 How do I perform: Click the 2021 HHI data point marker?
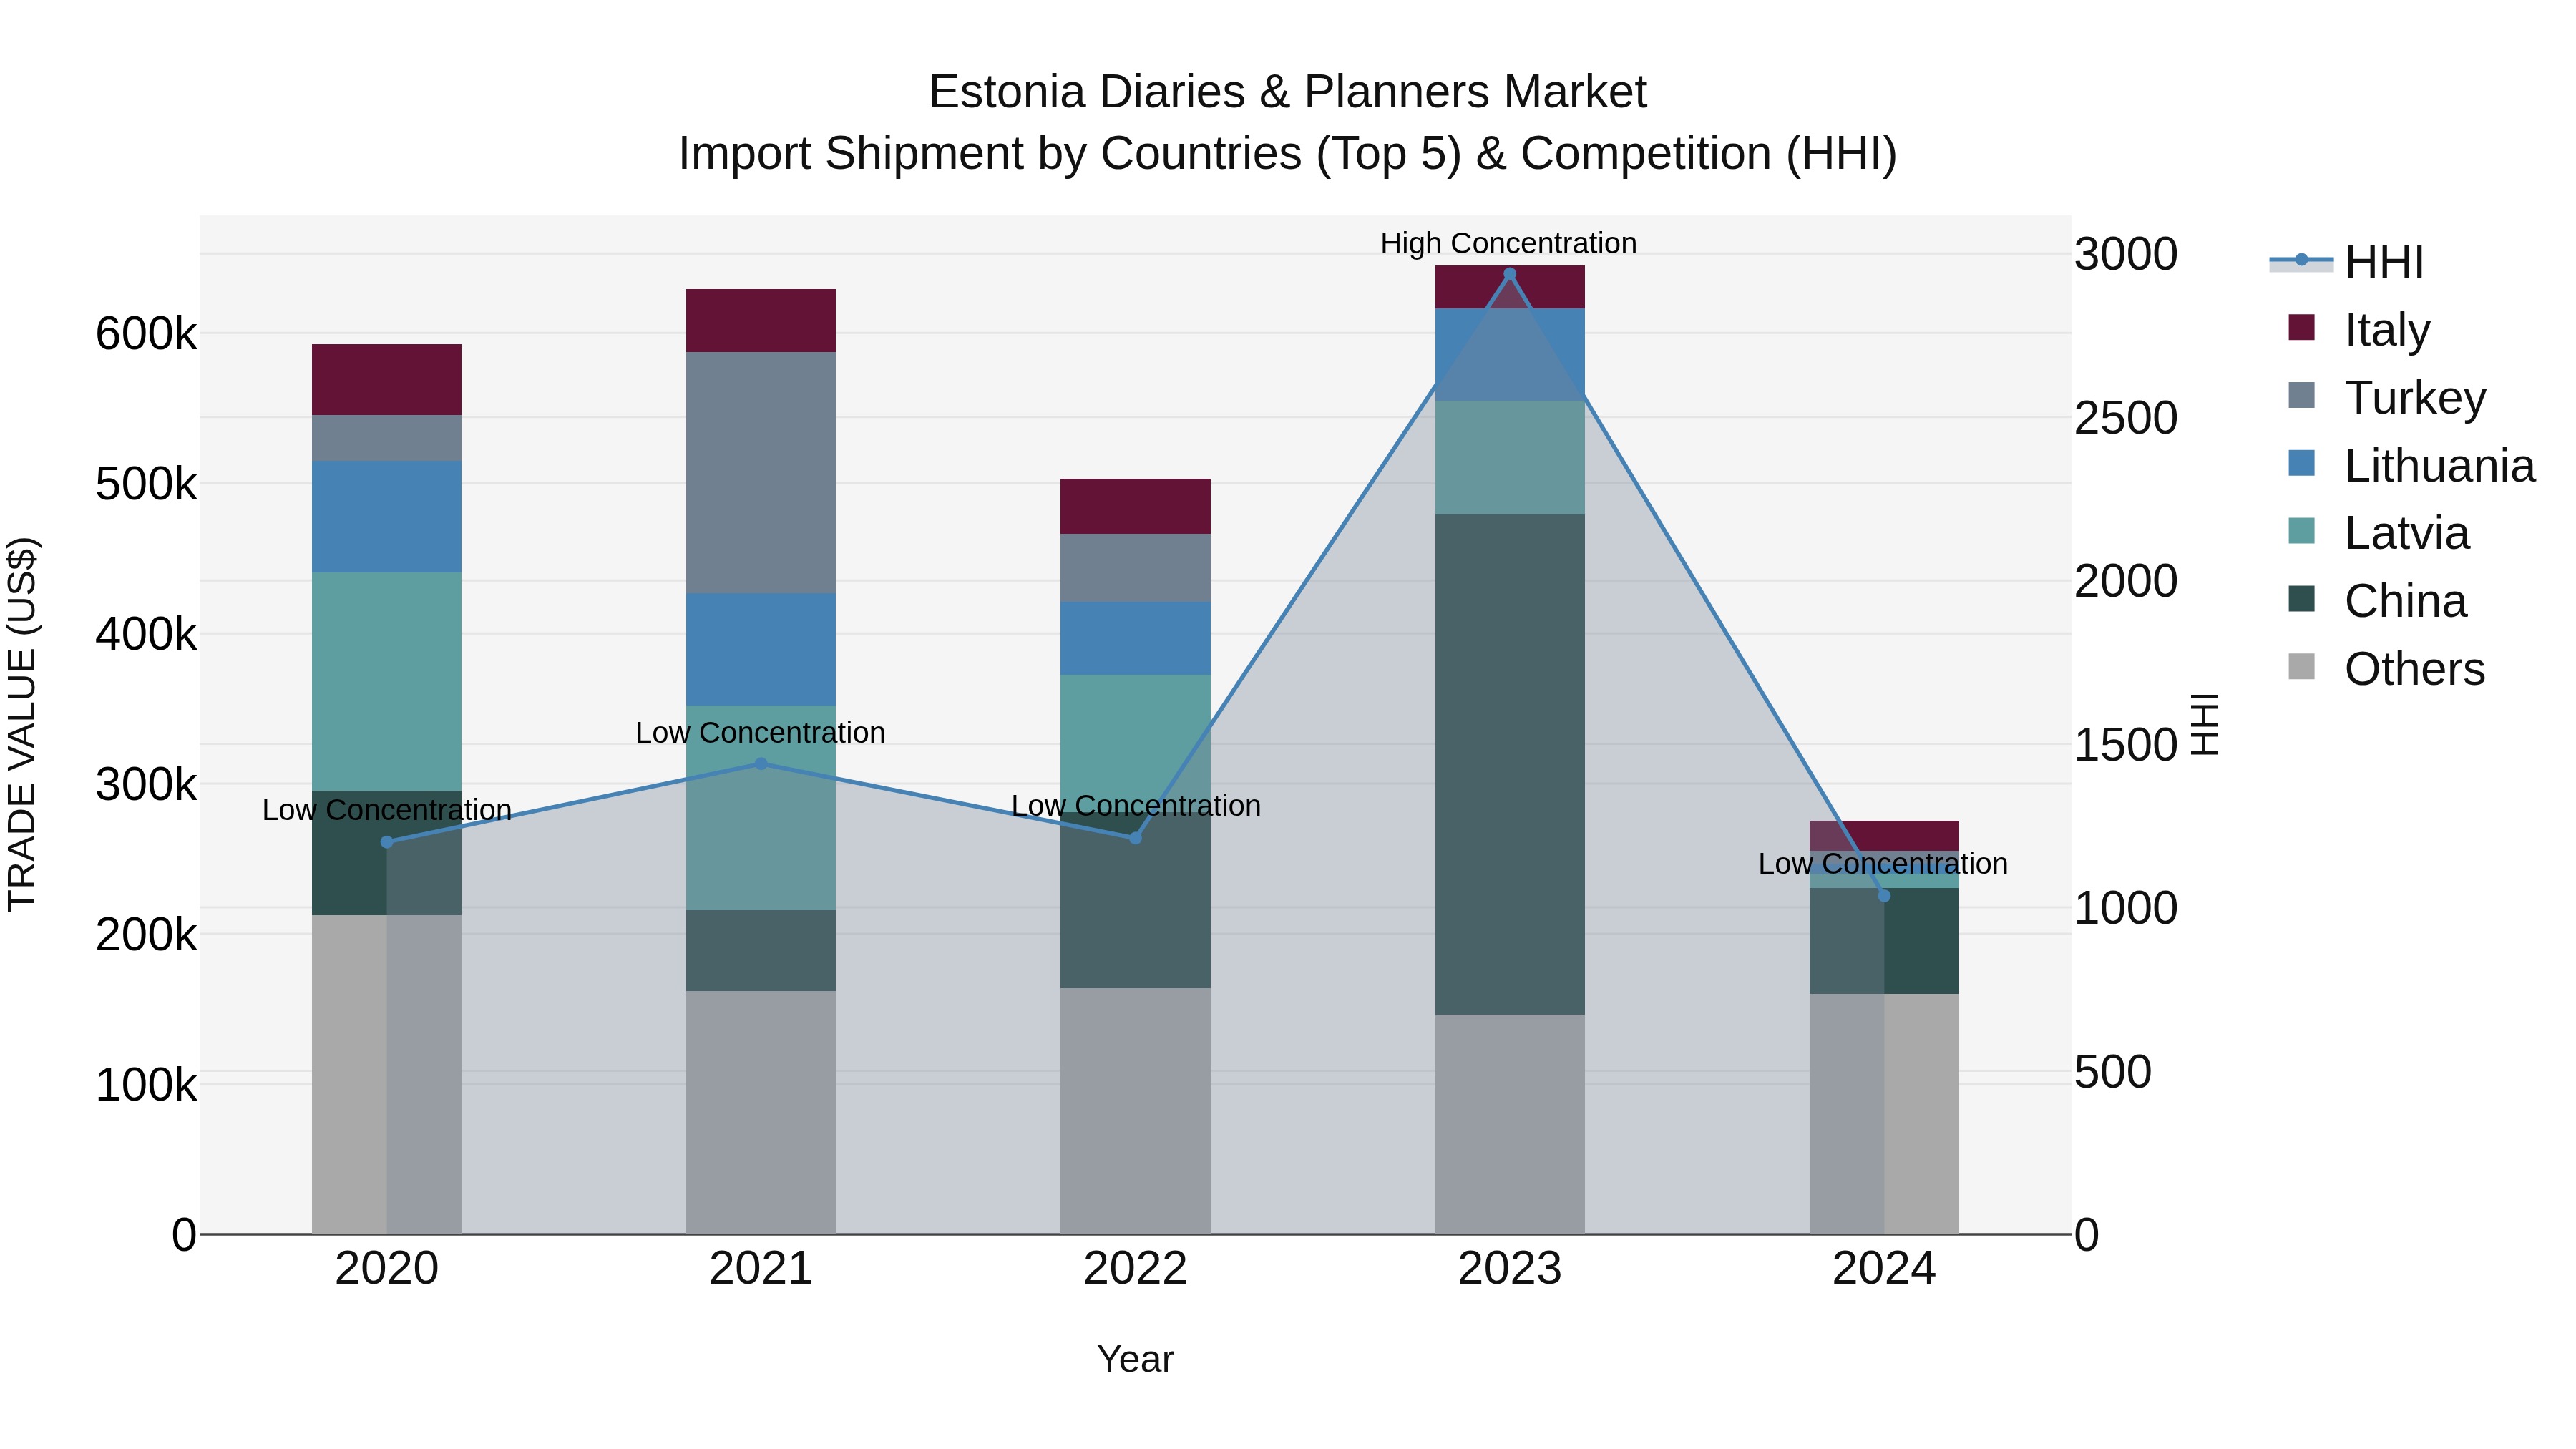pos(761,764)
